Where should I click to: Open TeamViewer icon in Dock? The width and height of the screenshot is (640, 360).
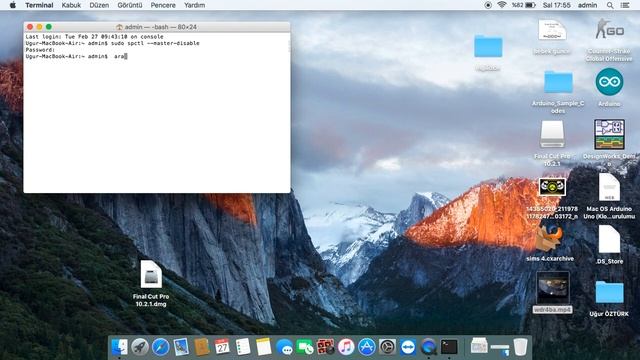point(408,347)
